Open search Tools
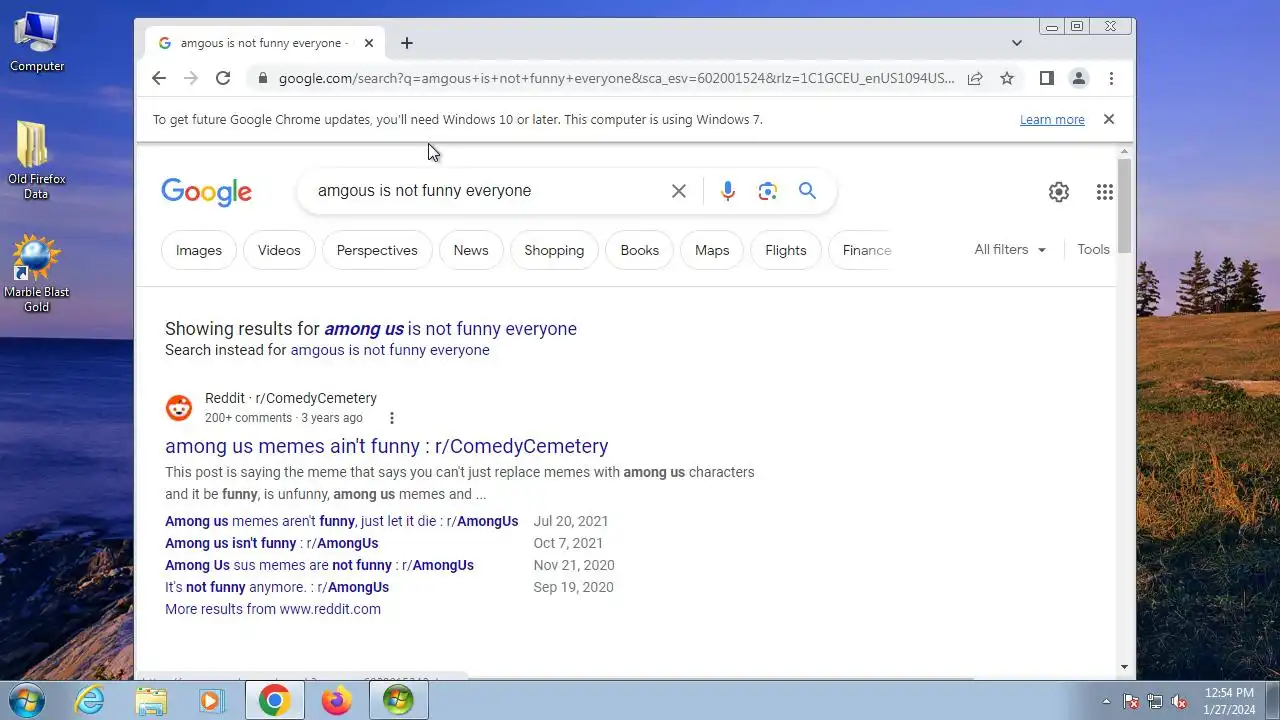 (1093, 250)
